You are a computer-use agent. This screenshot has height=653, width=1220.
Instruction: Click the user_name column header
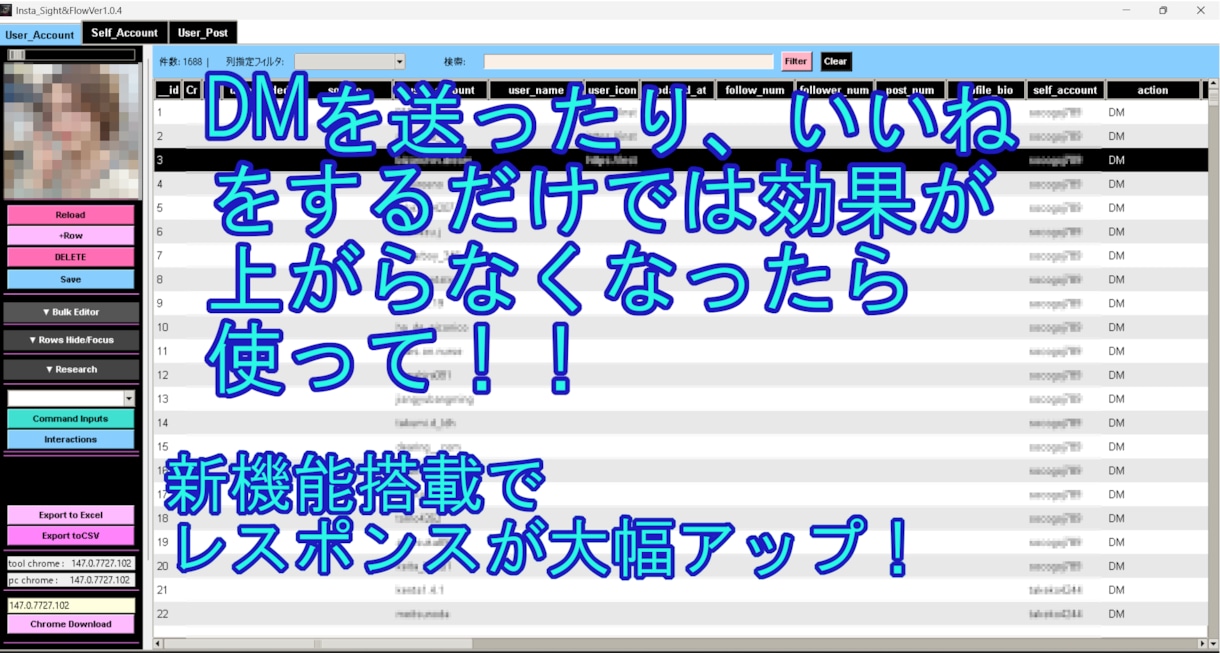pyautogui.click(x=537, y=90)
